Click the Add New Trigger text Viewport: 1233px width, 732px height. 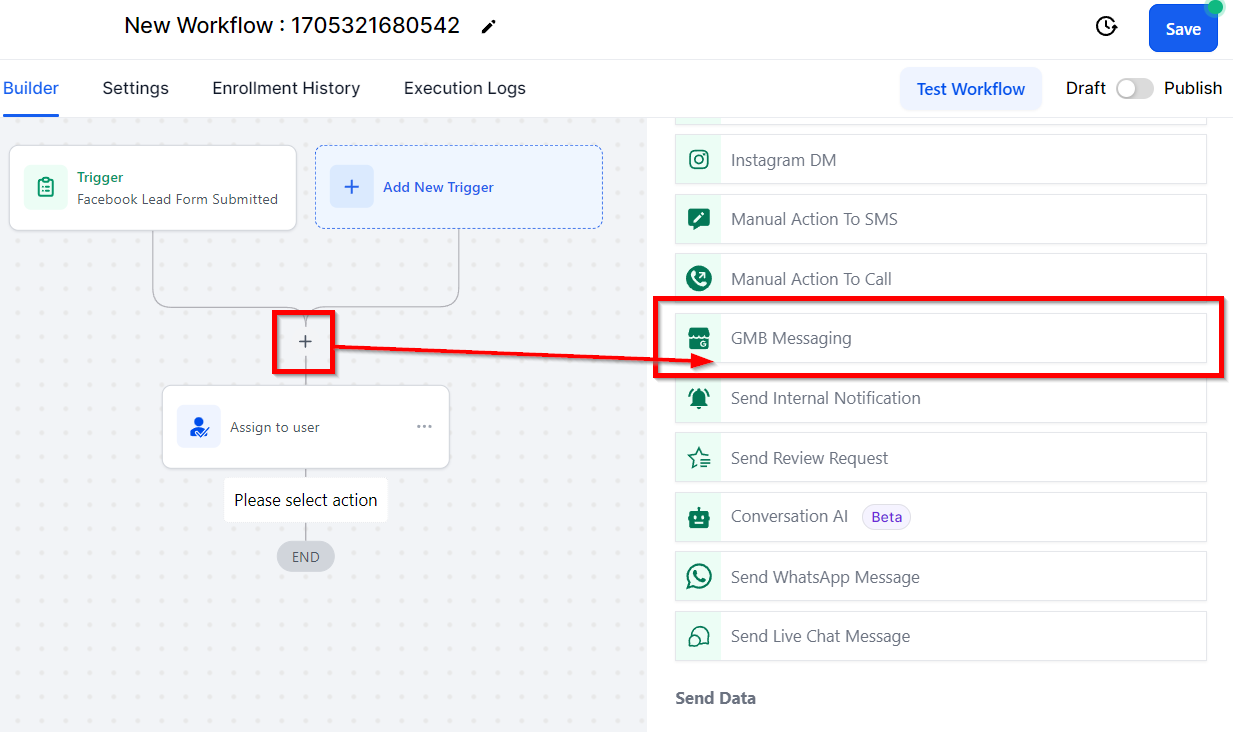pyautogui.click(x=438, y=187)
